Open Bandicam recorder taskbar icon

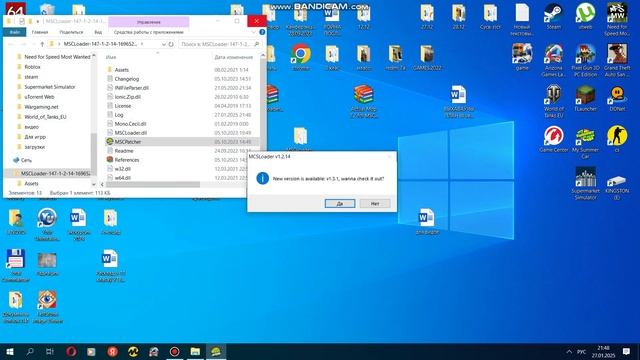174,351
